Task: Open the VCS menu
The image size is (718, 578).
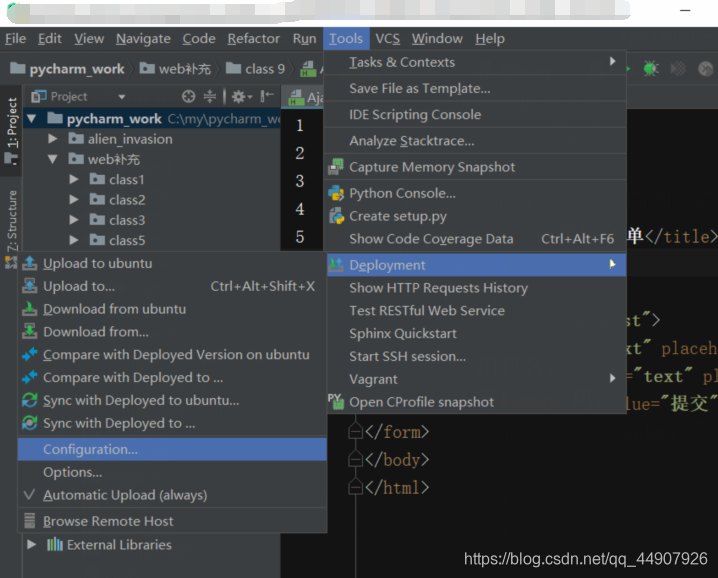Action: tap(387, 38)
